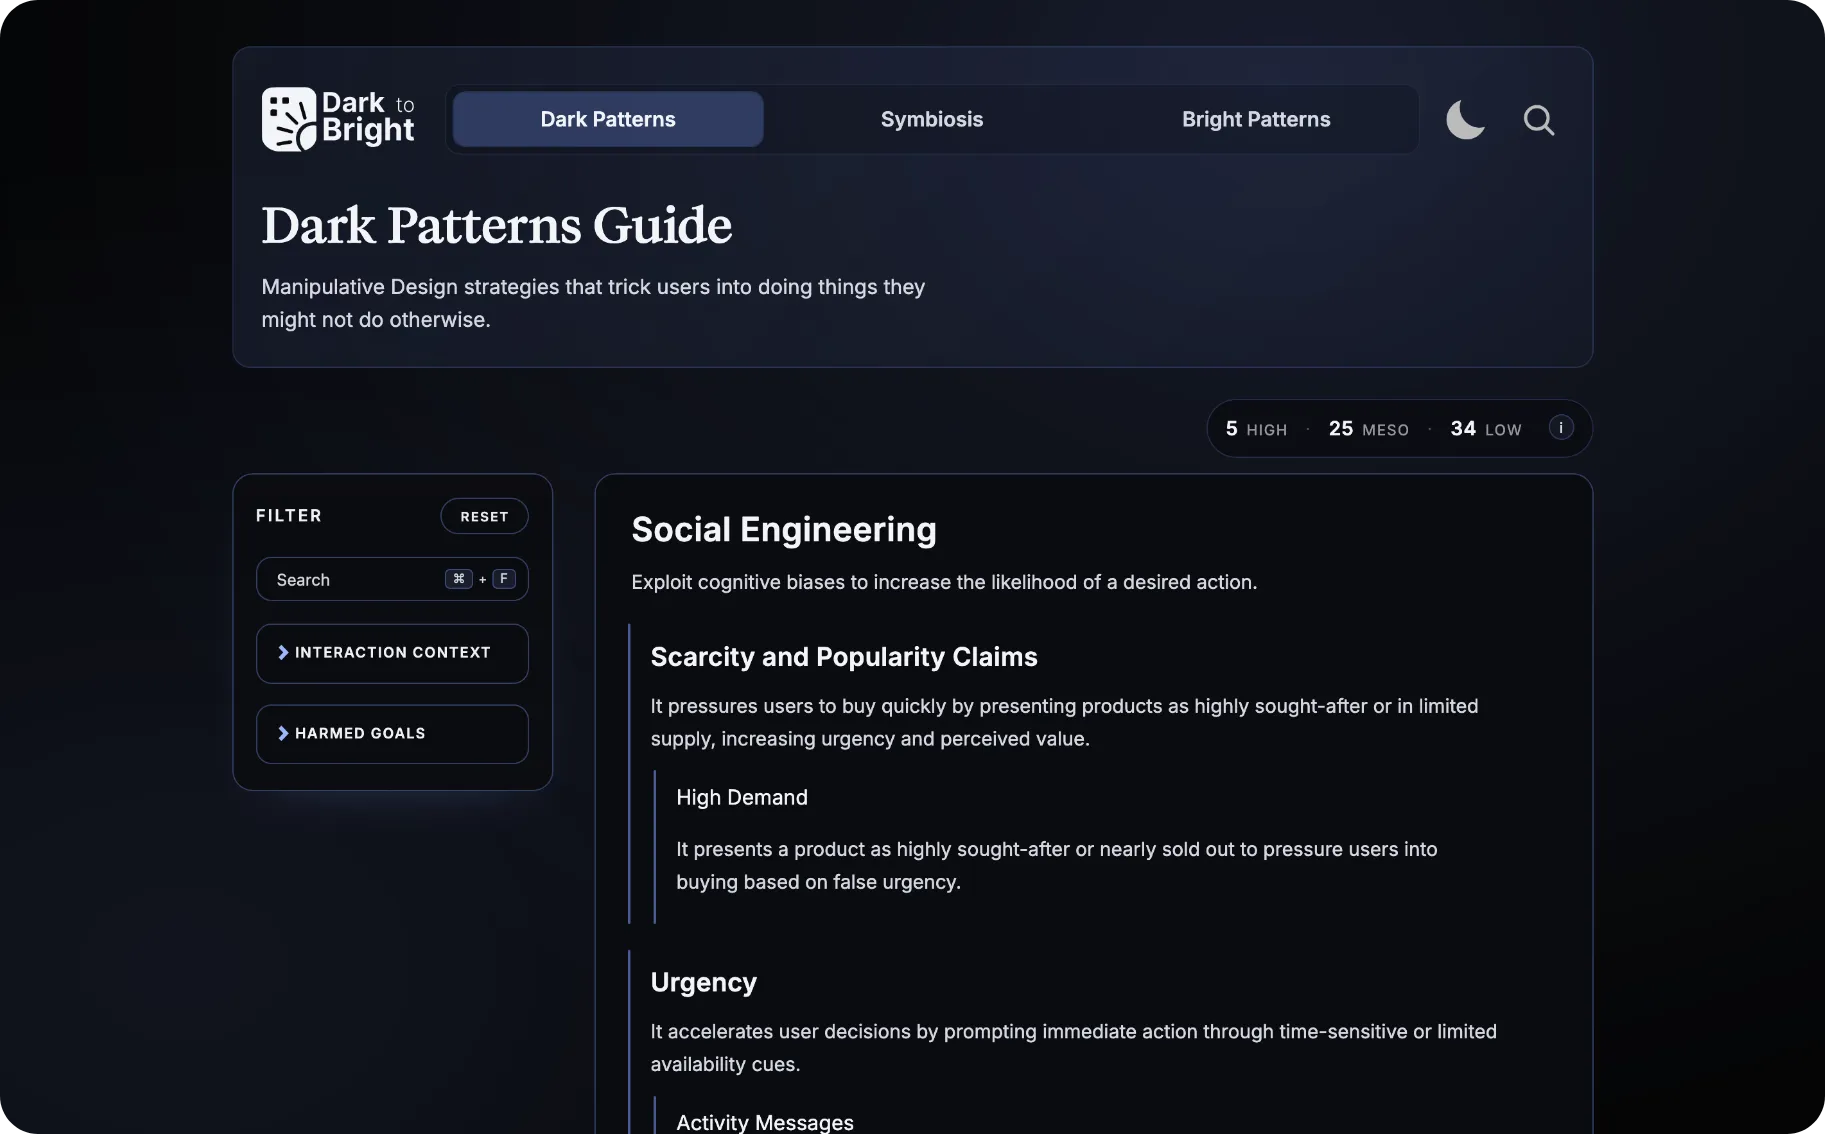
Task: Click the info icon beside severity counts
Action: pos(1559,428)
